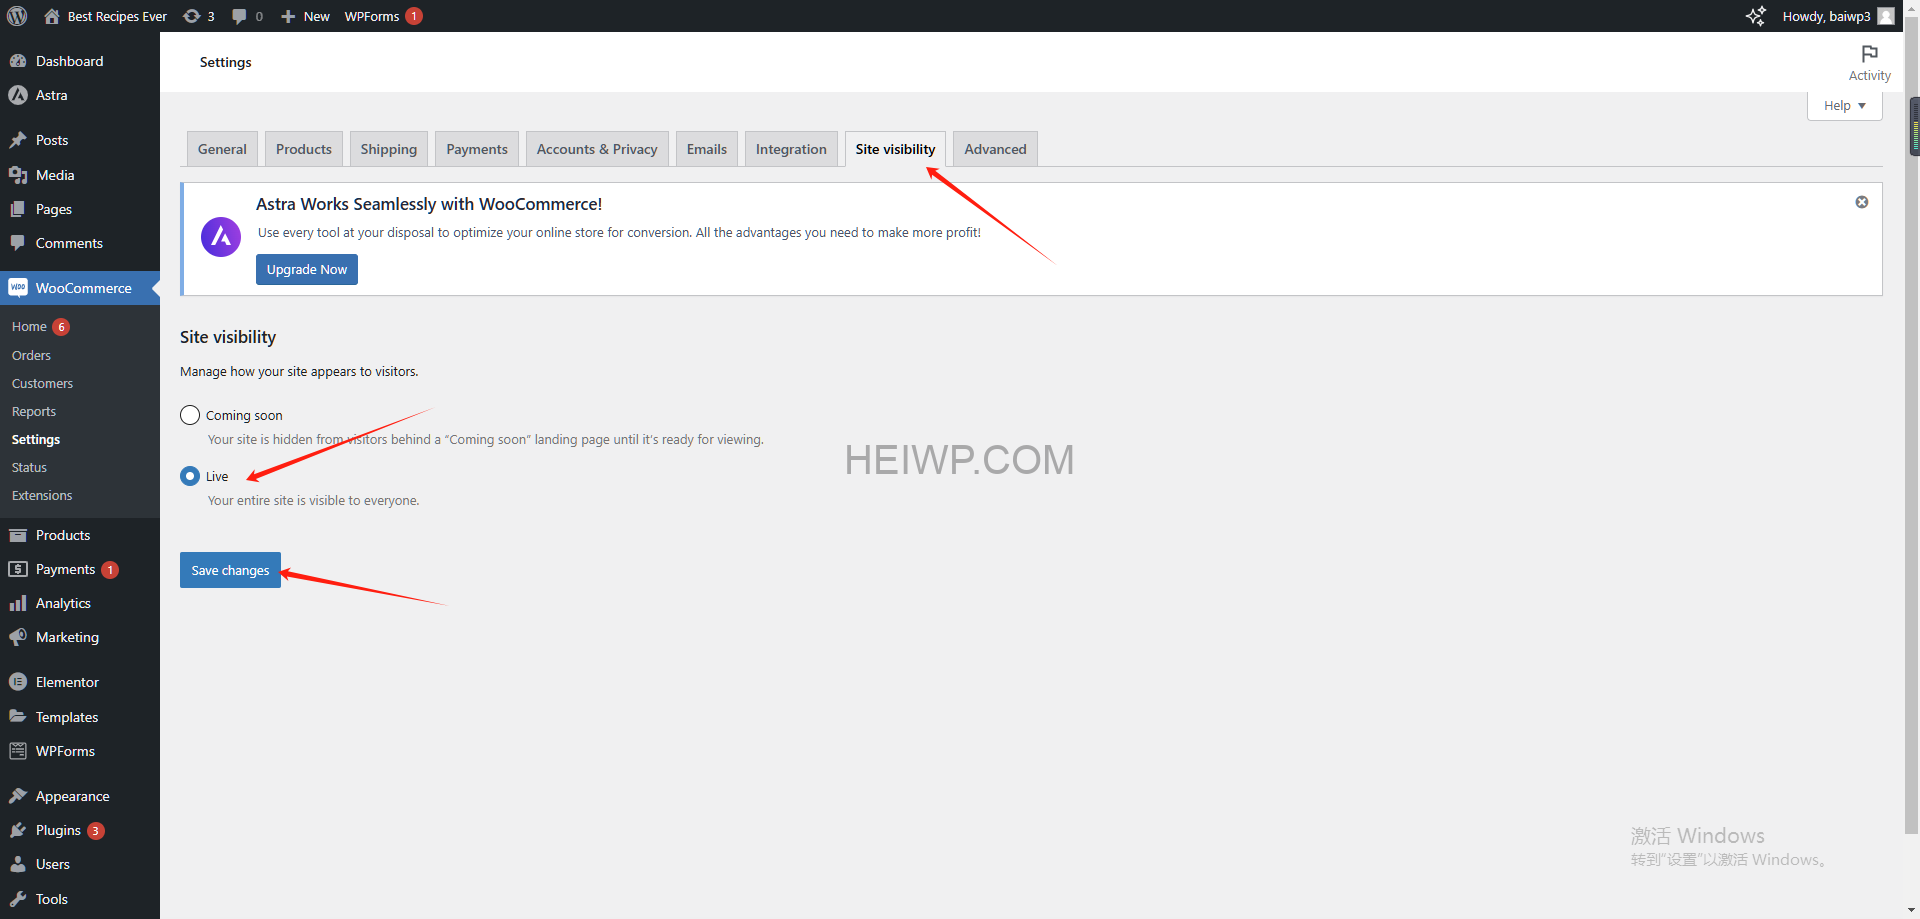Click the plus New icon
Screen dimensions: 1920x919
click(288, 16)
